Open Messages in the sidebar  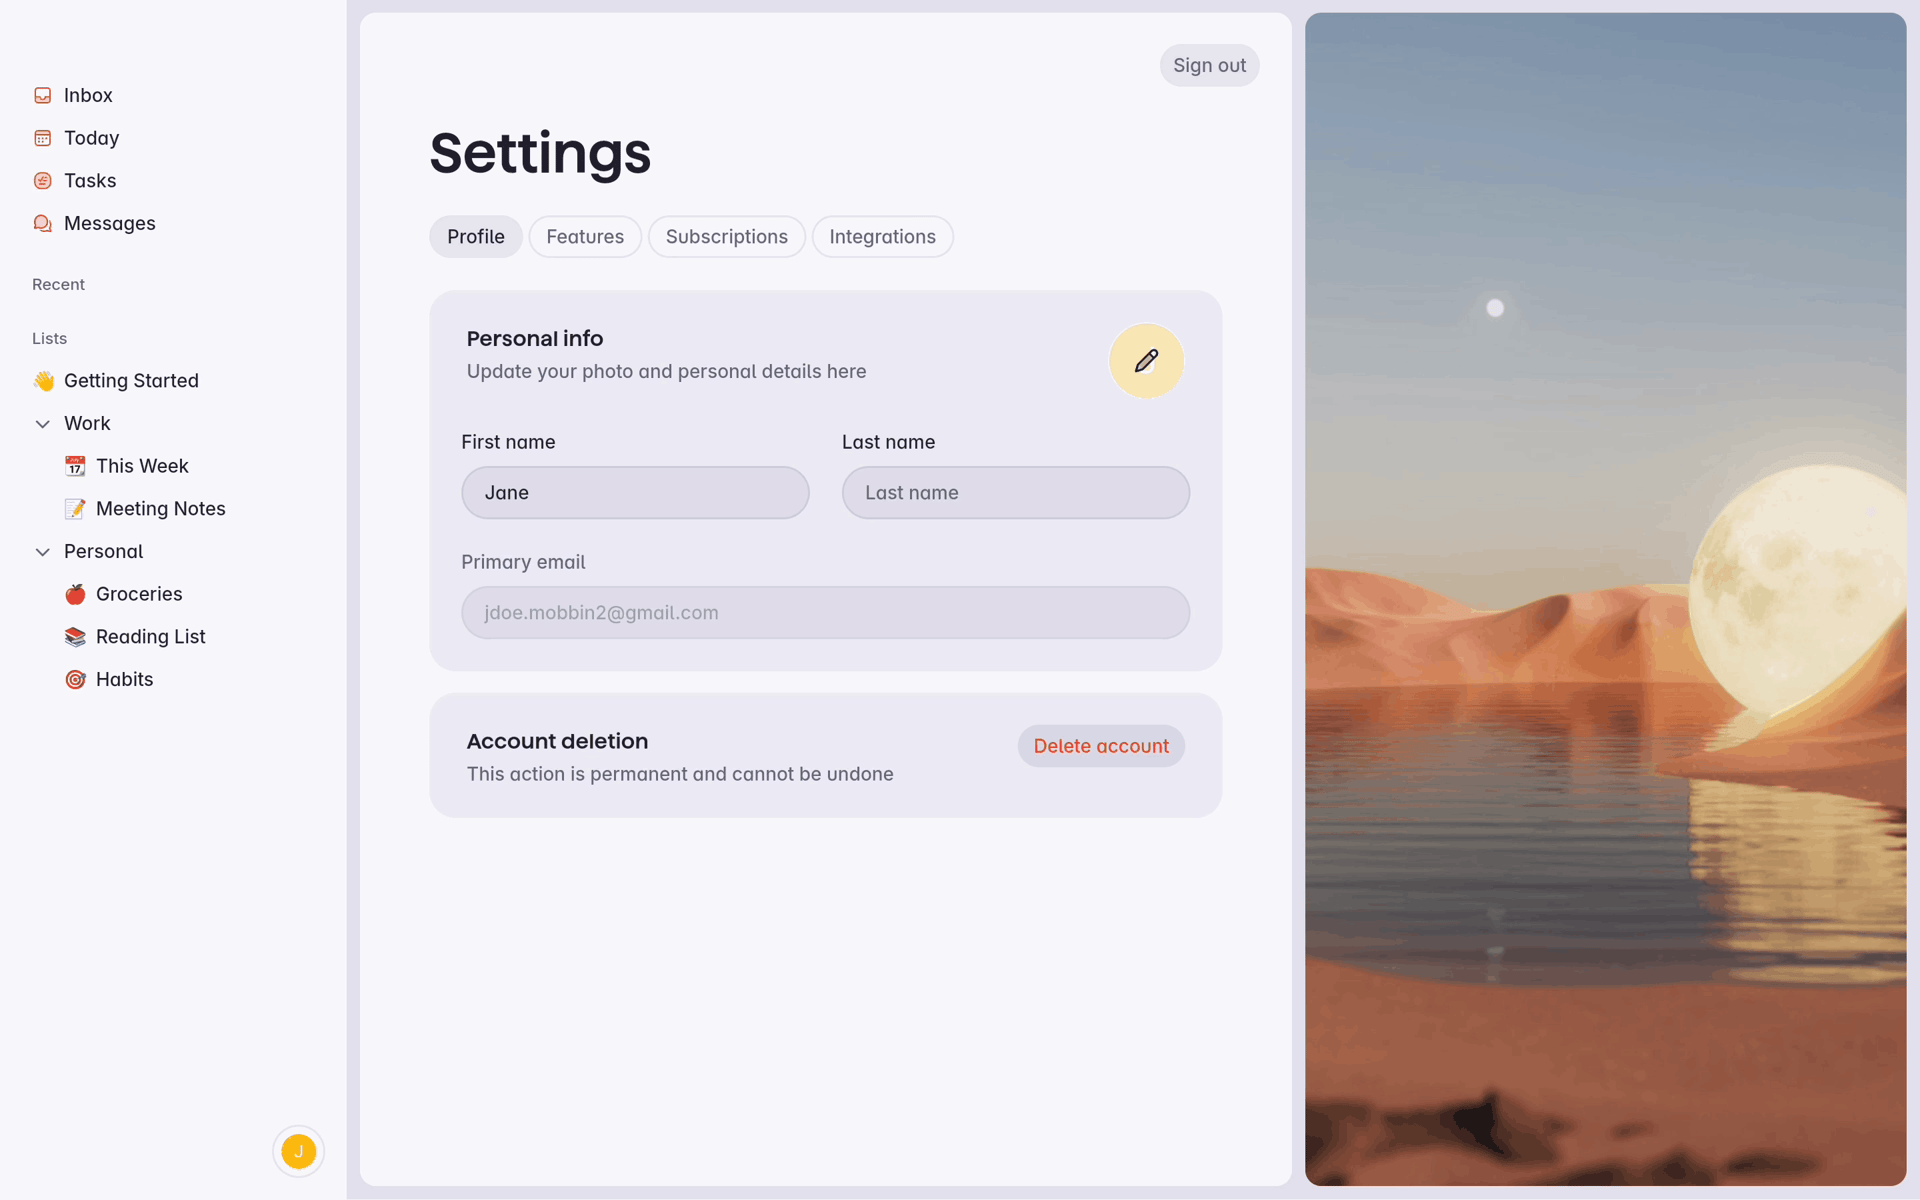(110, 223)
